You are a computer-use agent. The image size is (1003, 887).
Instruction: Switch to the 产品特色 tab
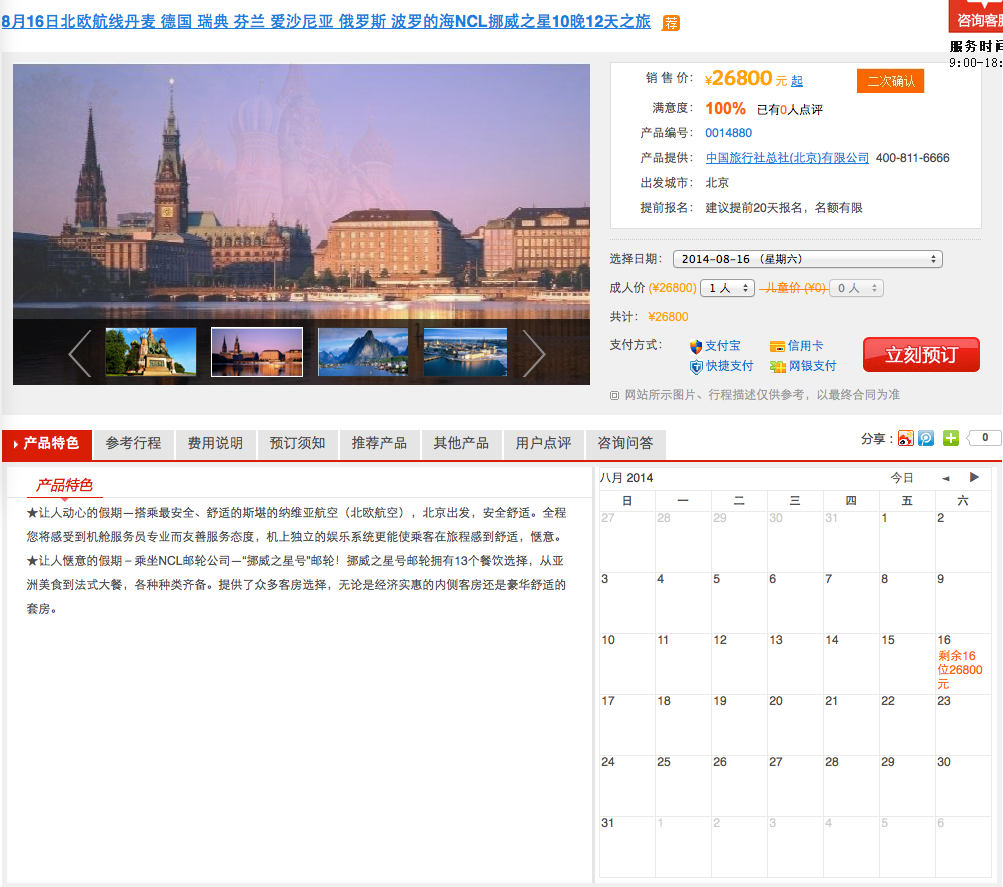click(x=47, y=444)
